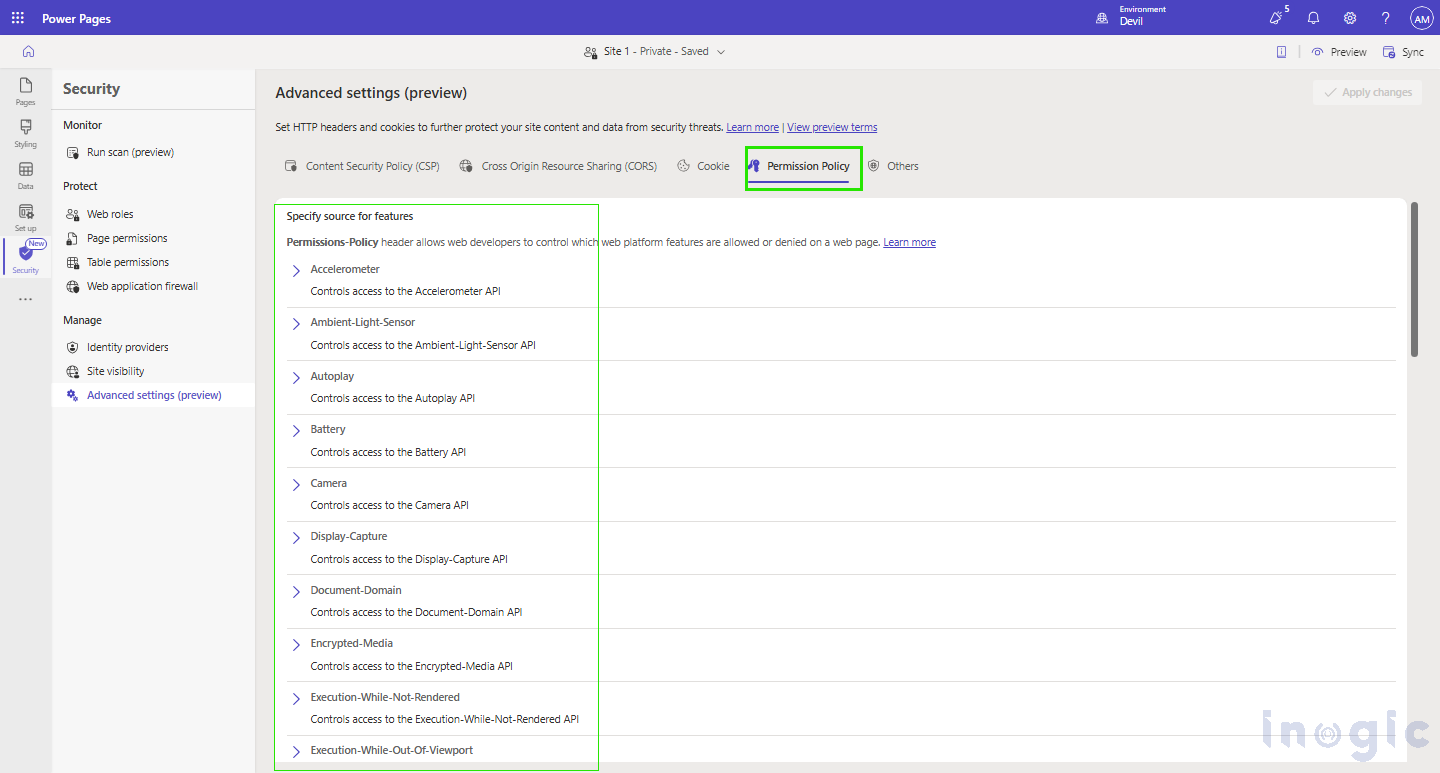Screen dimensions: 1440x773
Task: Open the Site 1 - Private - Saved dropdown
Action: 655,52
